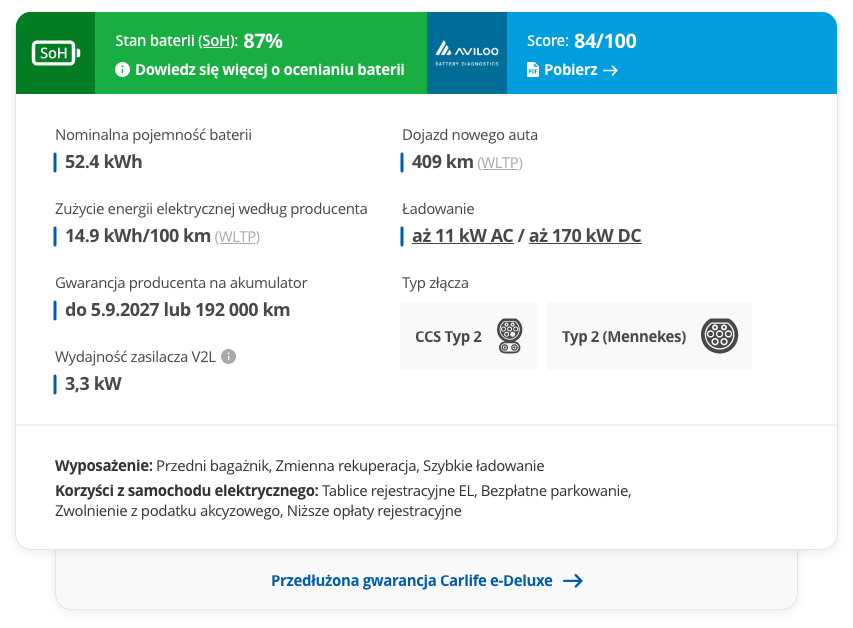Click the underlined SoH abbreviation

tap(215, 41)
